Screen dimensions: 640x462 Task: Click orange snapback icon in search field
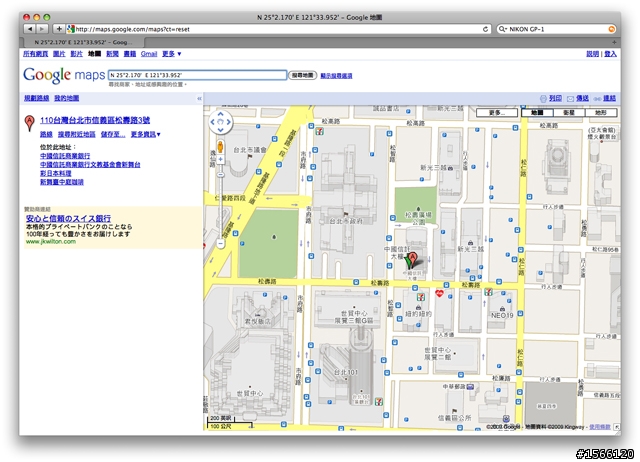[x=611, y=29]
